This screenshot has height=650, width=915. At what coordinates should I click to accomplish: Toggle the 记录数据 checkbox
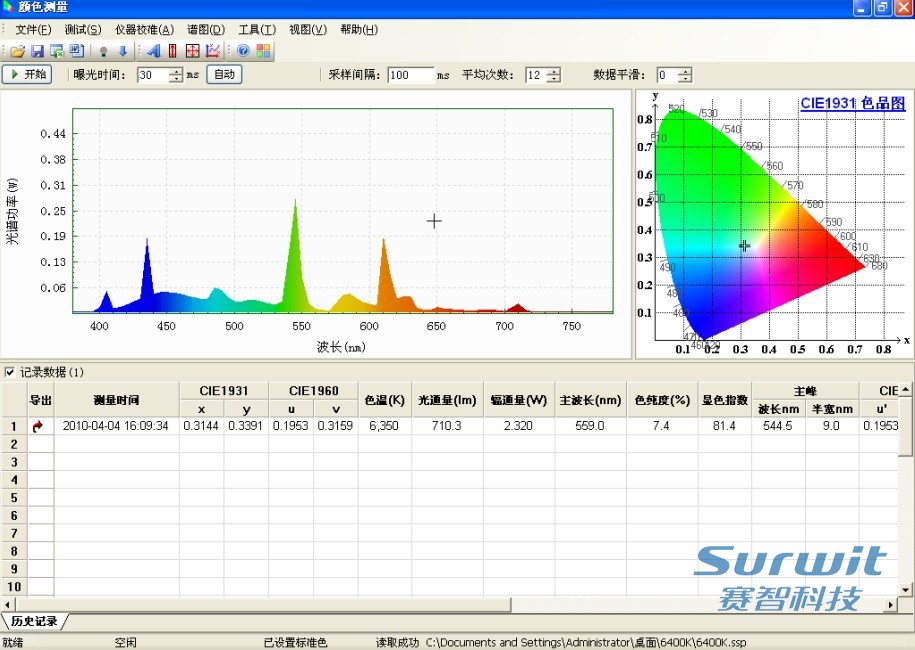click(10, 373)
